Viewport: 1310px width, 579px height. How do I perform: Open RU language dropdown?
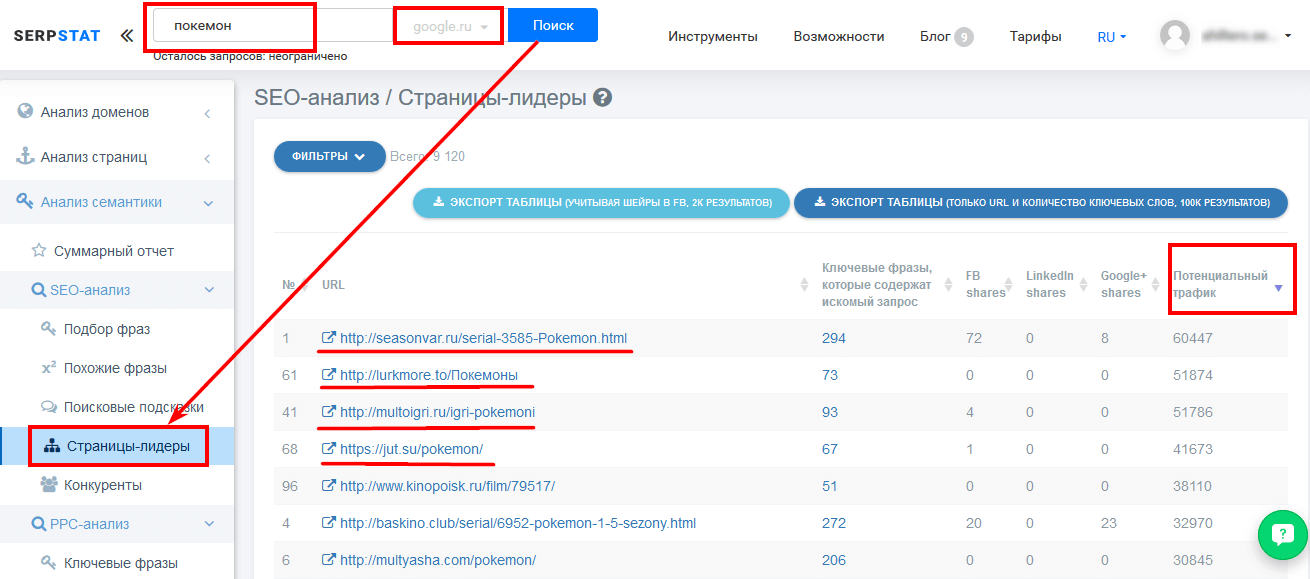1111,37
